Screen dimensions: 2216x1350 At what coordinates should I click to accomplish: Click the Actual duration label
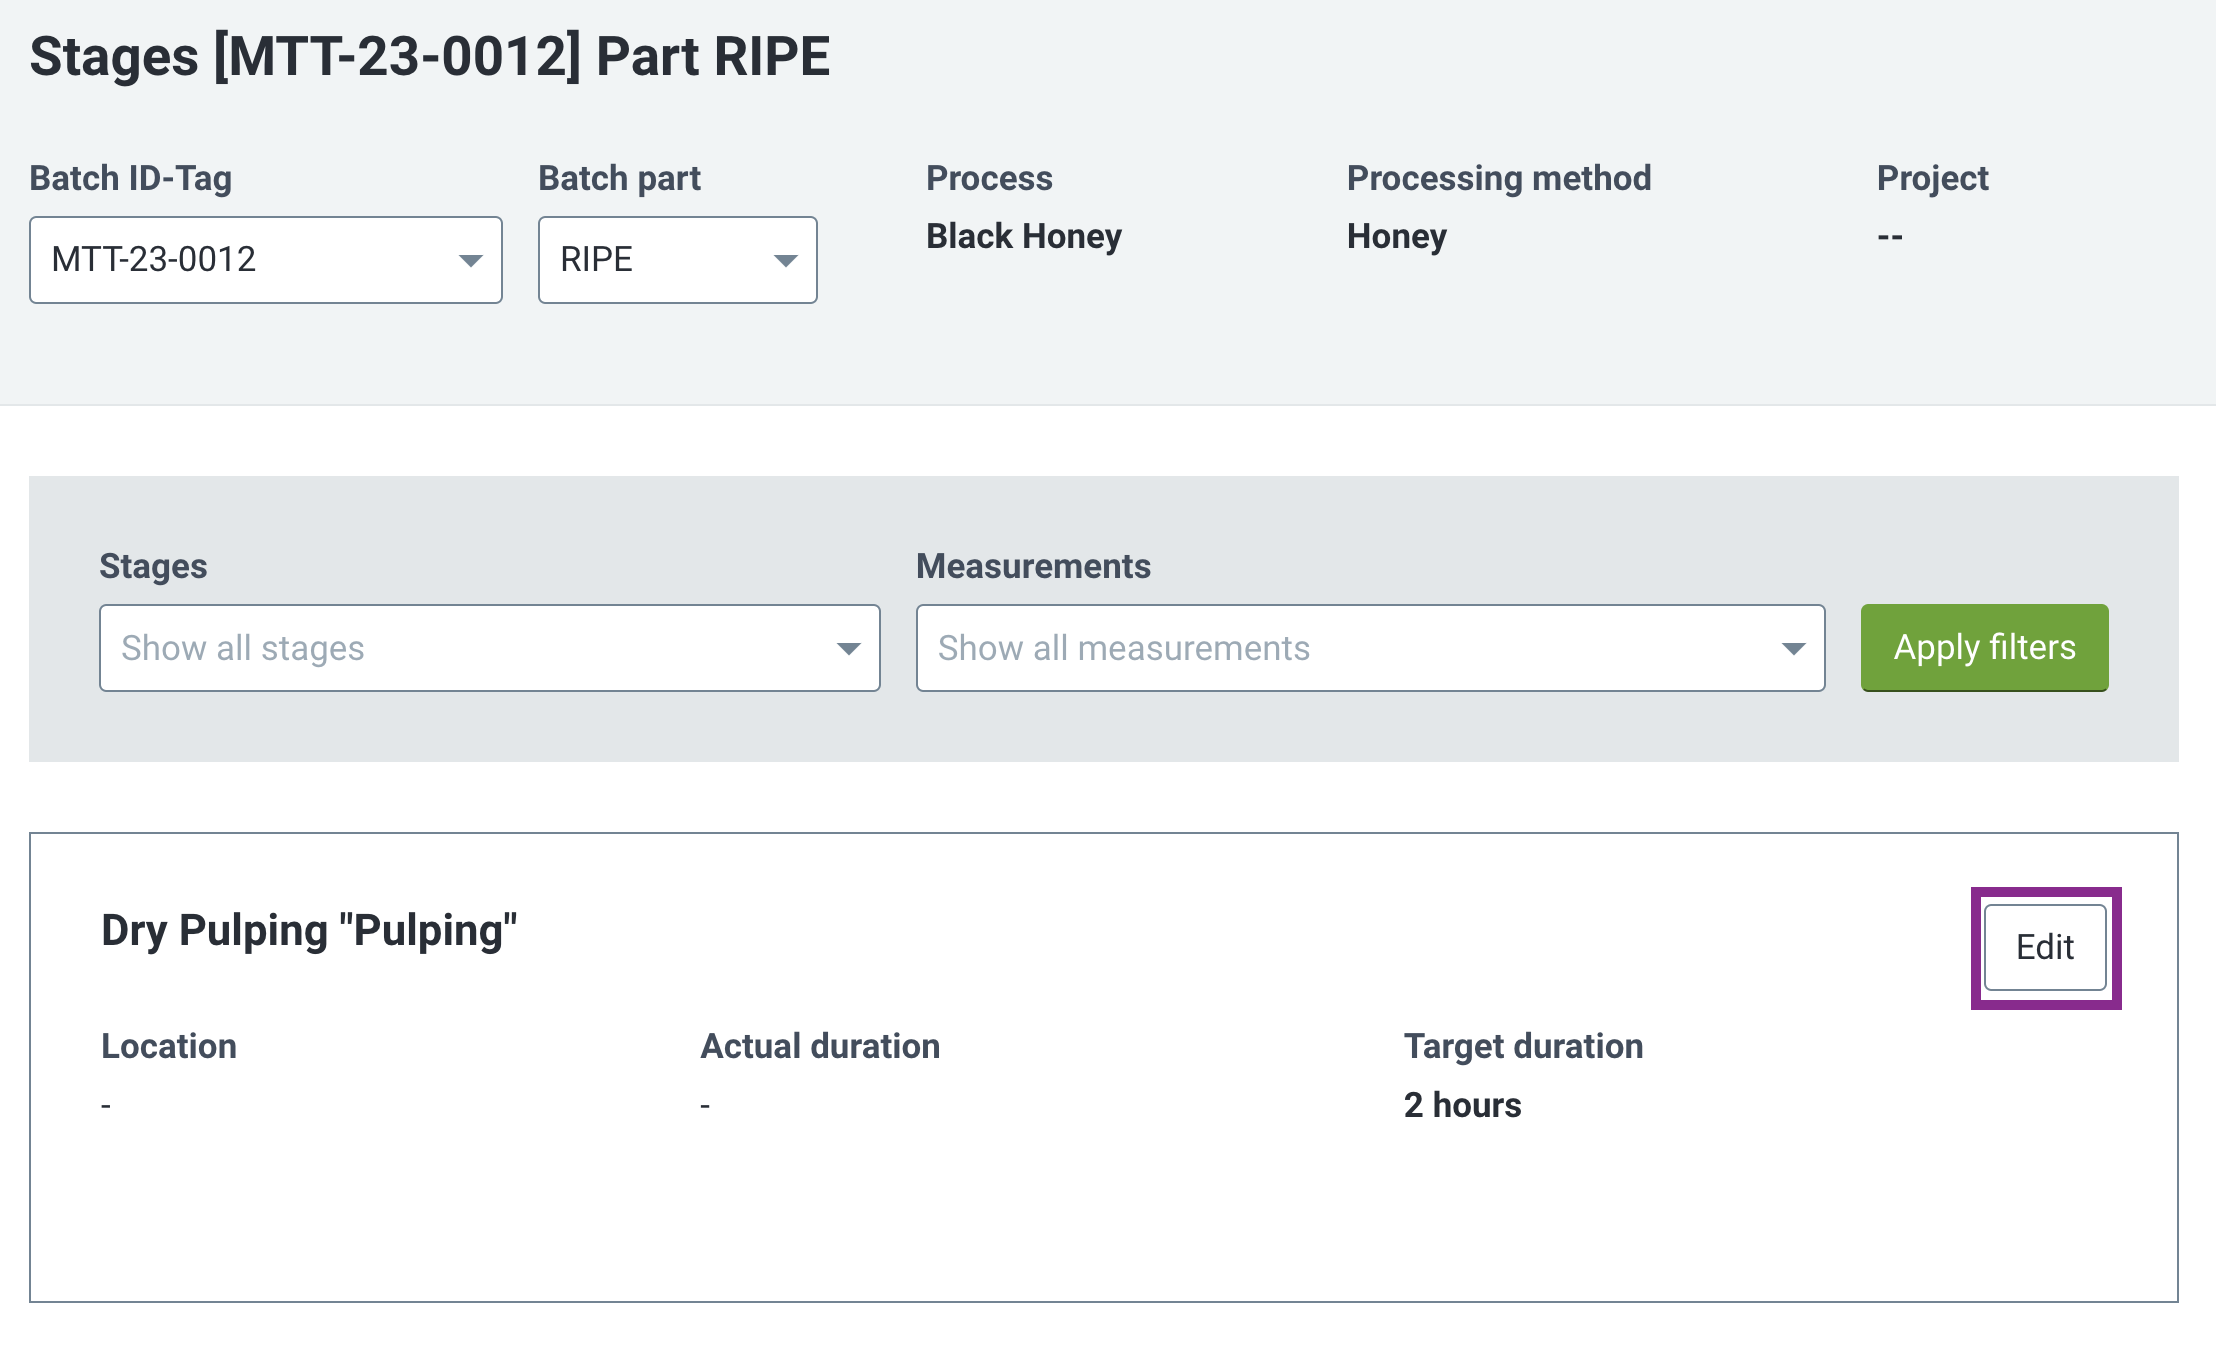pos(820,1046)
